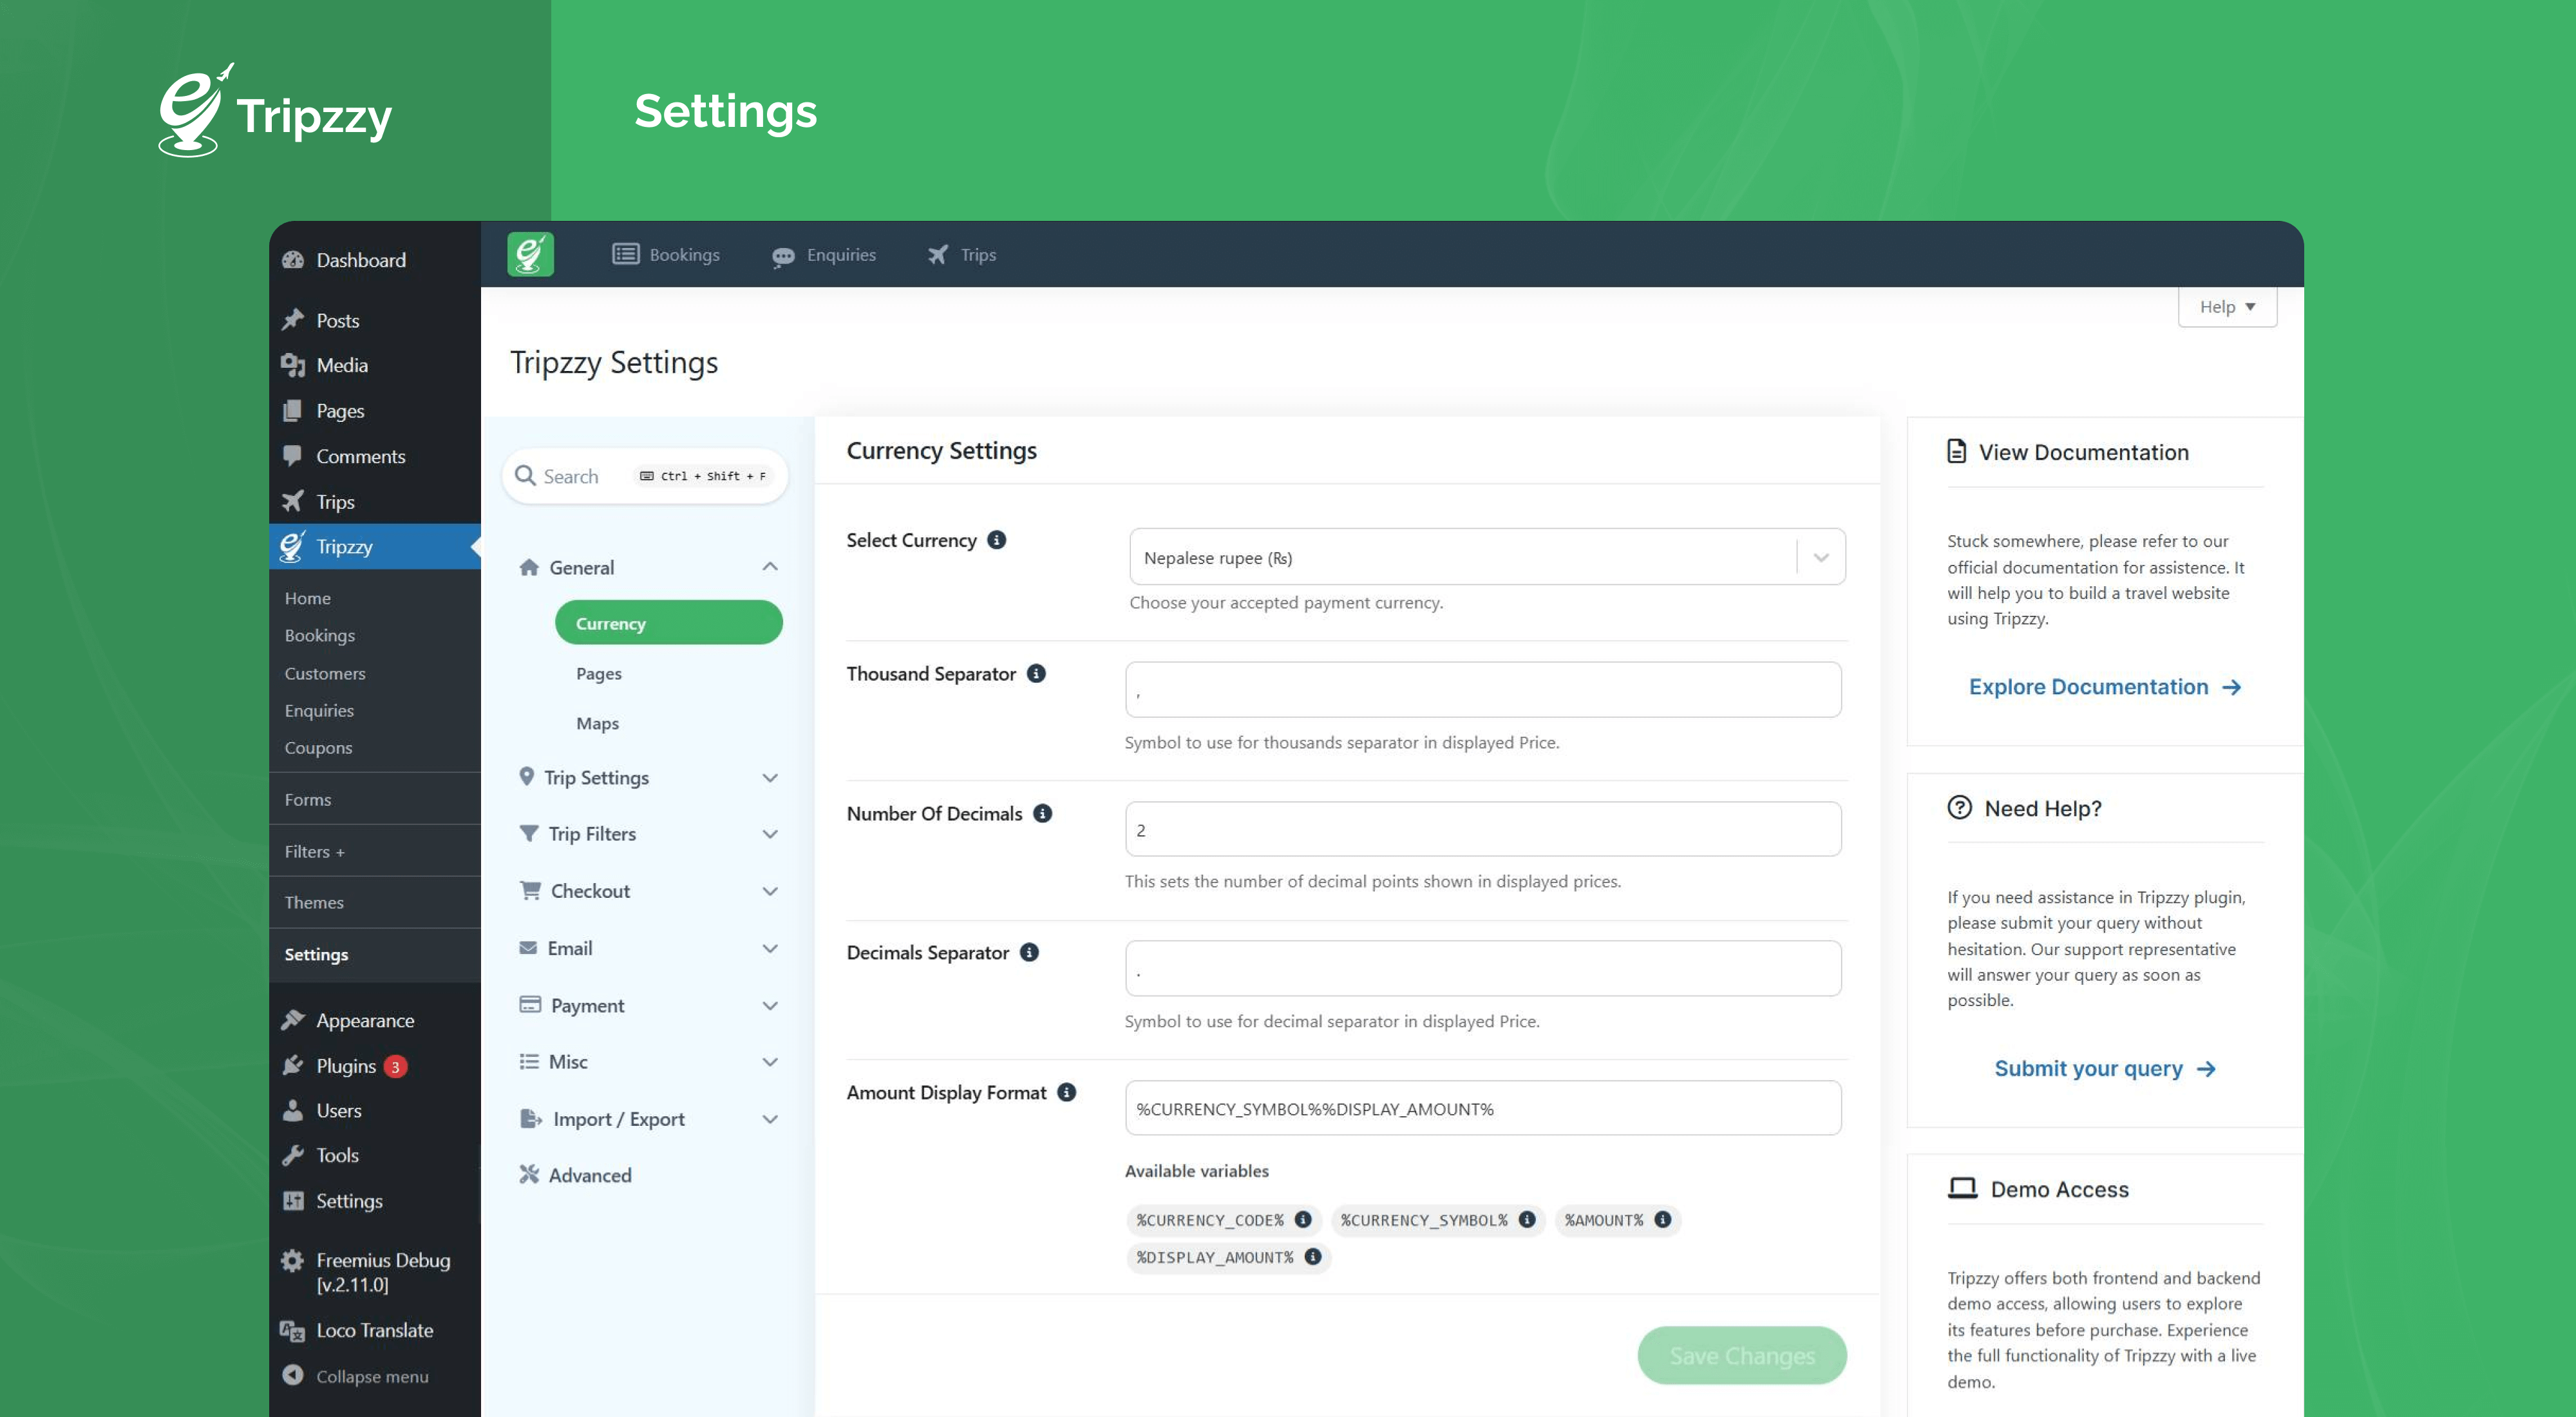Open Trips from the top navigation bar
This screenshot has height=1417, width=2576.
[962, 254]
